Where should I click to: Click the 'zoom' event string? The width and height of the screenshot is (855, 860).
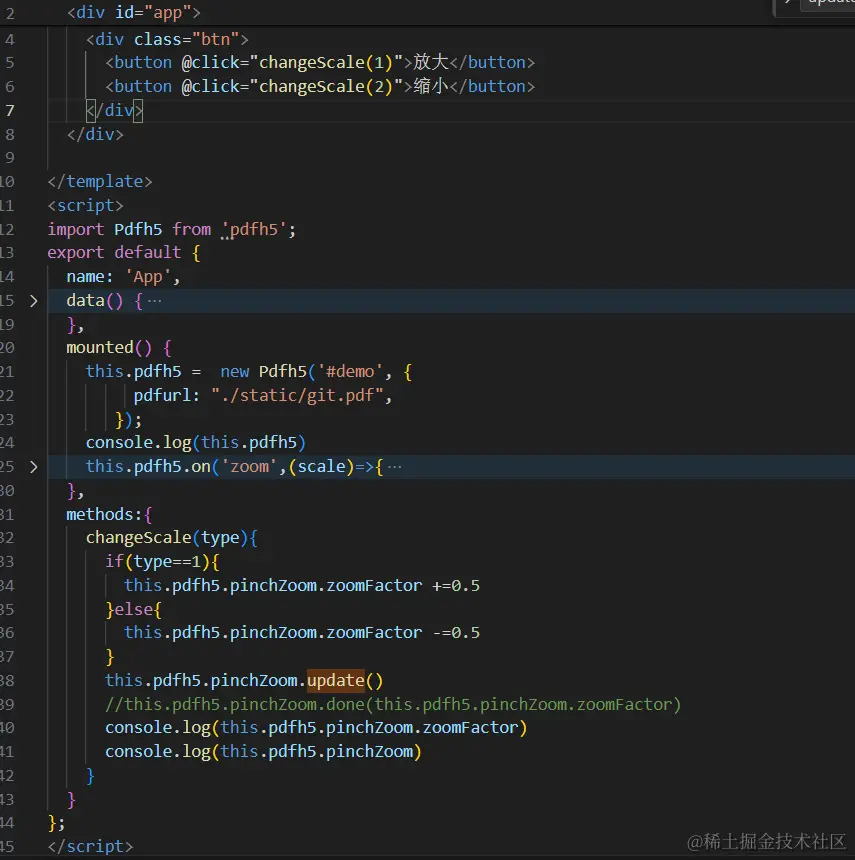(250, 467)
